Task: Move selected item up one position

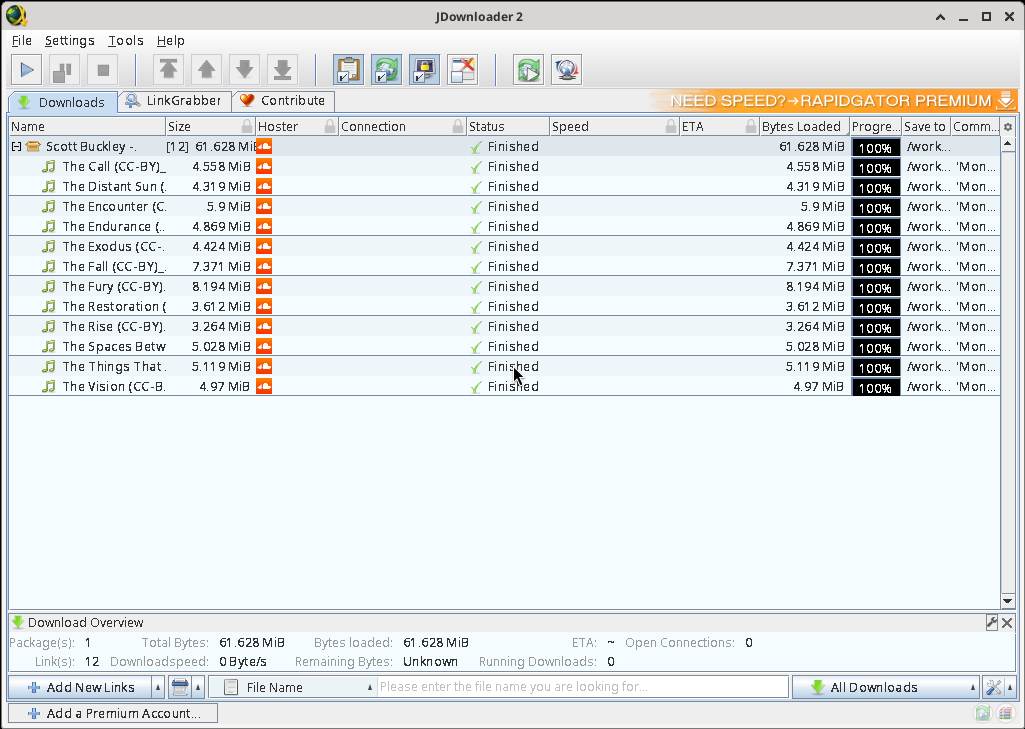Action: (x=207, y=70)
